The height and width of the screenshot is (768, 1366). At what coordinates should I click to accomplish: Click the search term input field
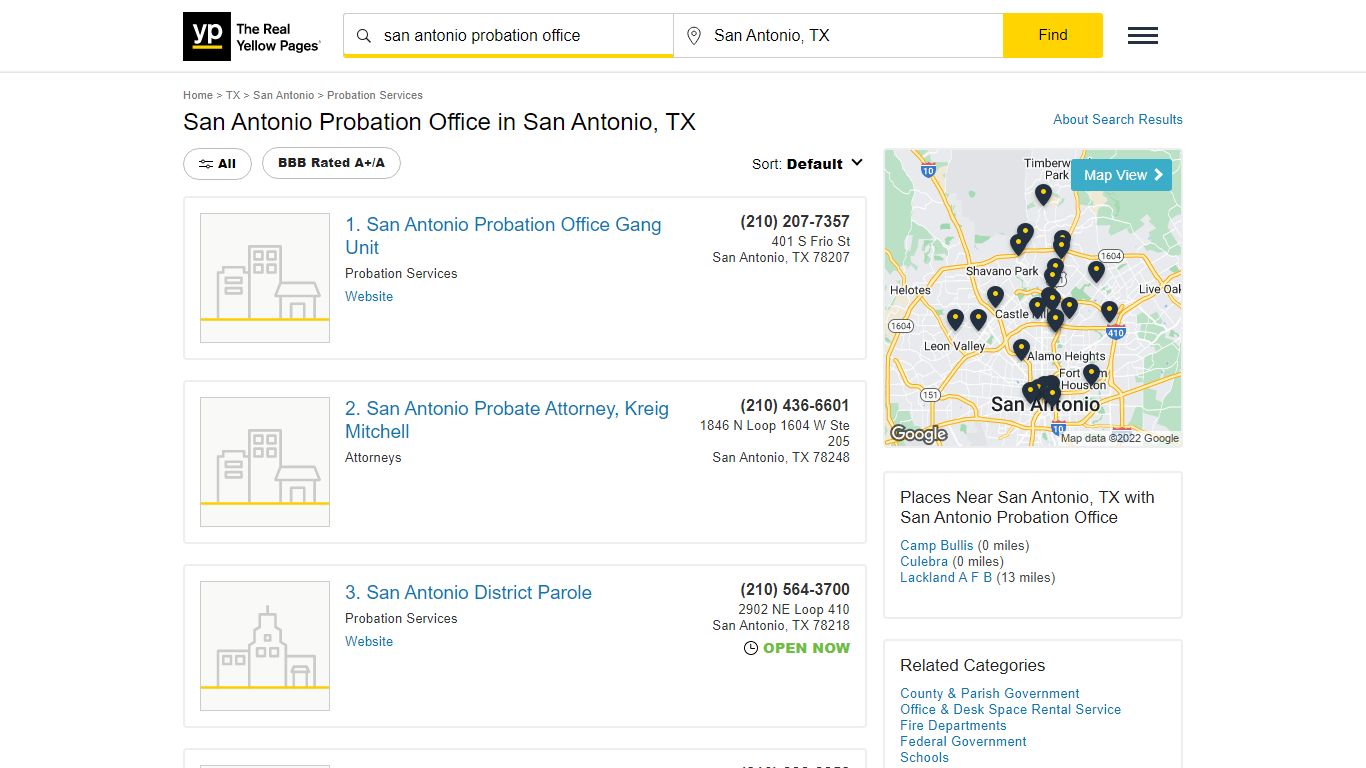coord(509,36)
